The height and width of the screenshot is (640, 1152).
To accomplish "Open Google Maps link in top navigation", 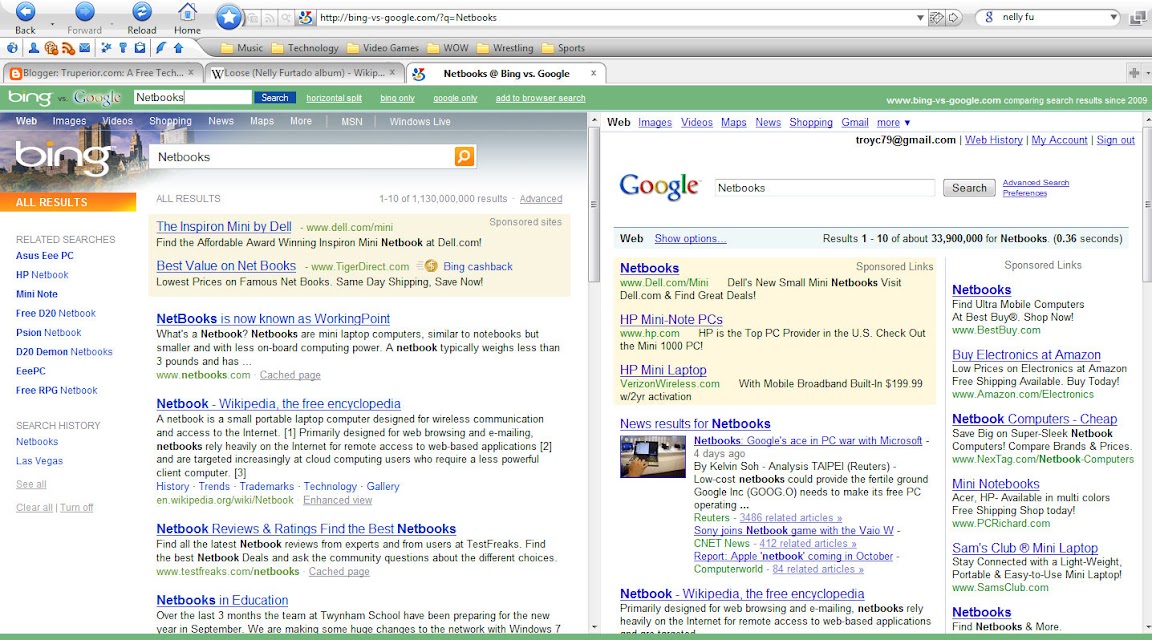I will coord(733,123).
